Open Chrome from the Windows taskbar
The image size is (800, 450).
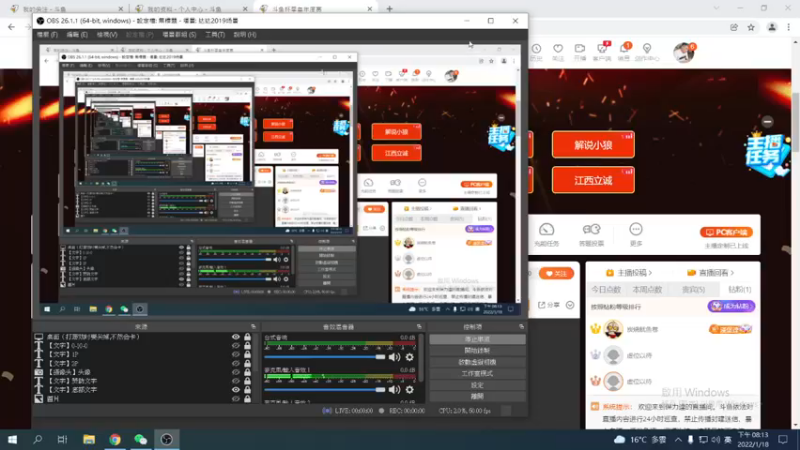point(115,439)
